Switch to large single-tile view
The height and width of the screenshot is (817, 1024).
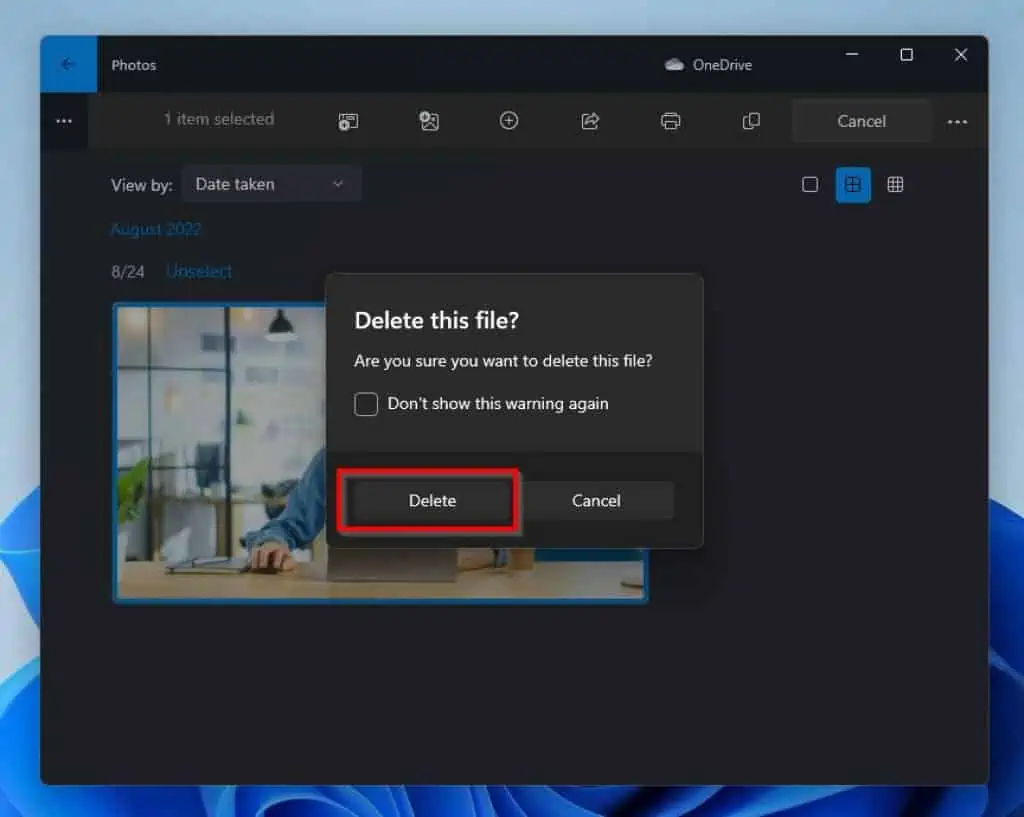(x=810, y=185)
